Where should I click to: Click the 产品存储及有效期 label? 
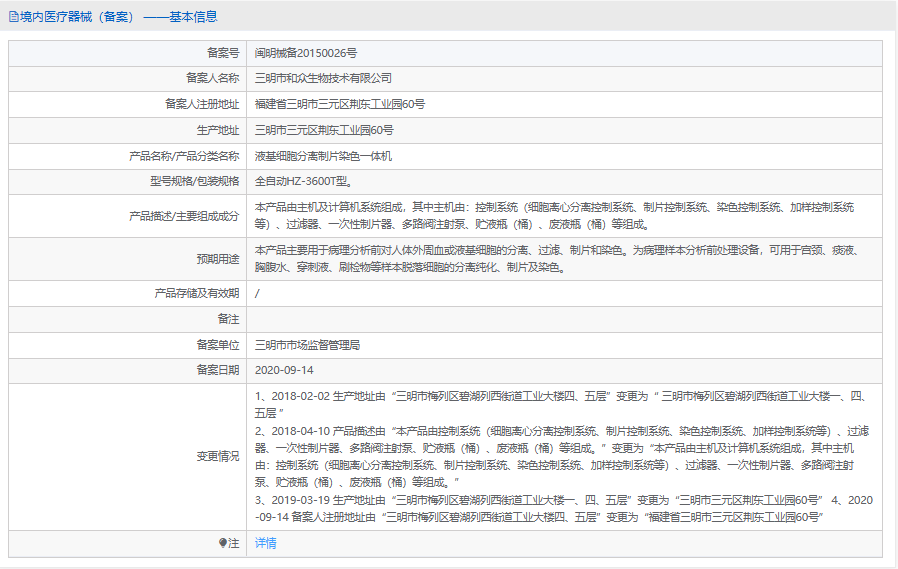196,294
